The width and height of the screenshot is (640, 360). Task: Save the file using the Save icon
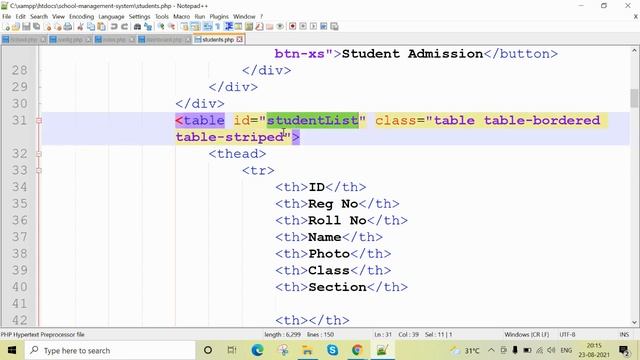point(26,27)
